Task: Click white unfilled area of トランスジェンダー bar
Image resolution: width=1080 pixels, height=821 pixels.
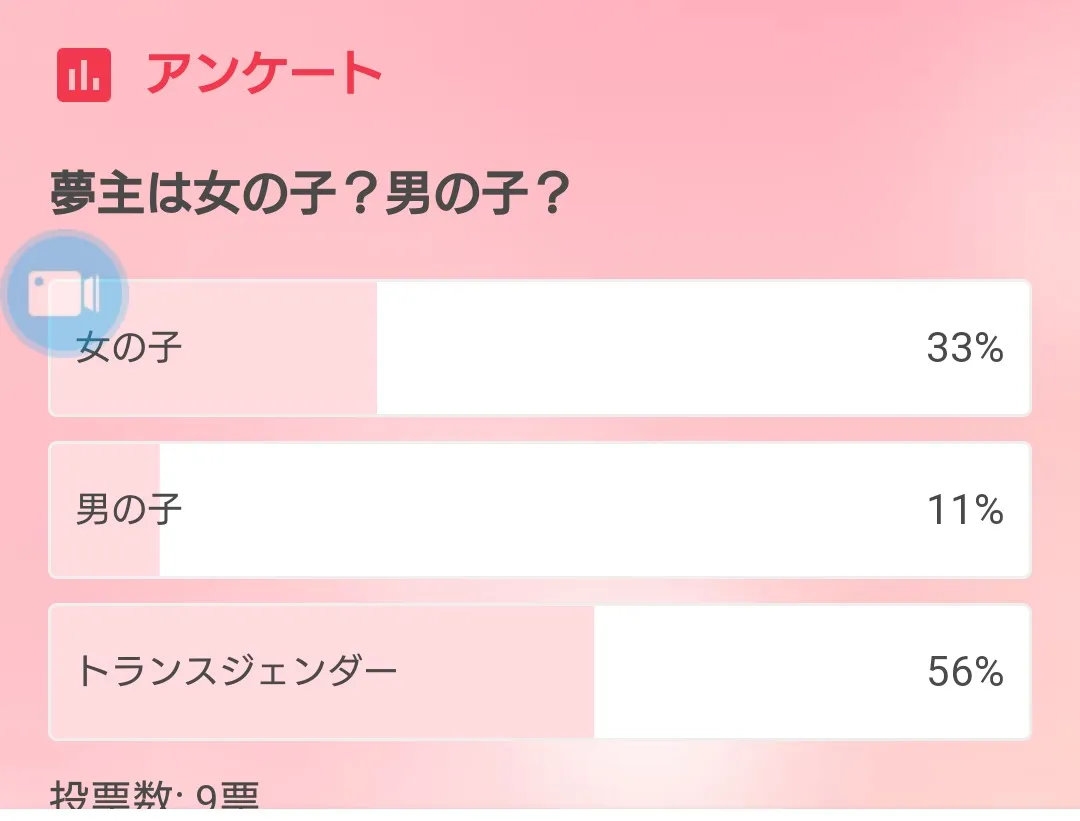Action: click(x=760, y=672)
